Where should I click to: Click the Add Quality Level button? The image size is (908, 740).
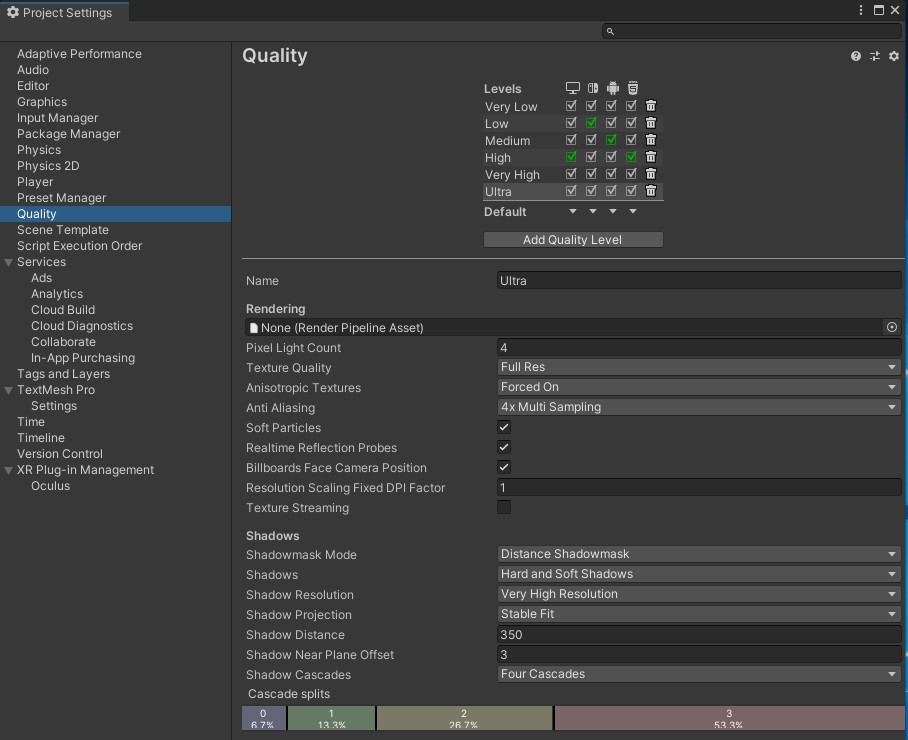[x=572, y=240]
